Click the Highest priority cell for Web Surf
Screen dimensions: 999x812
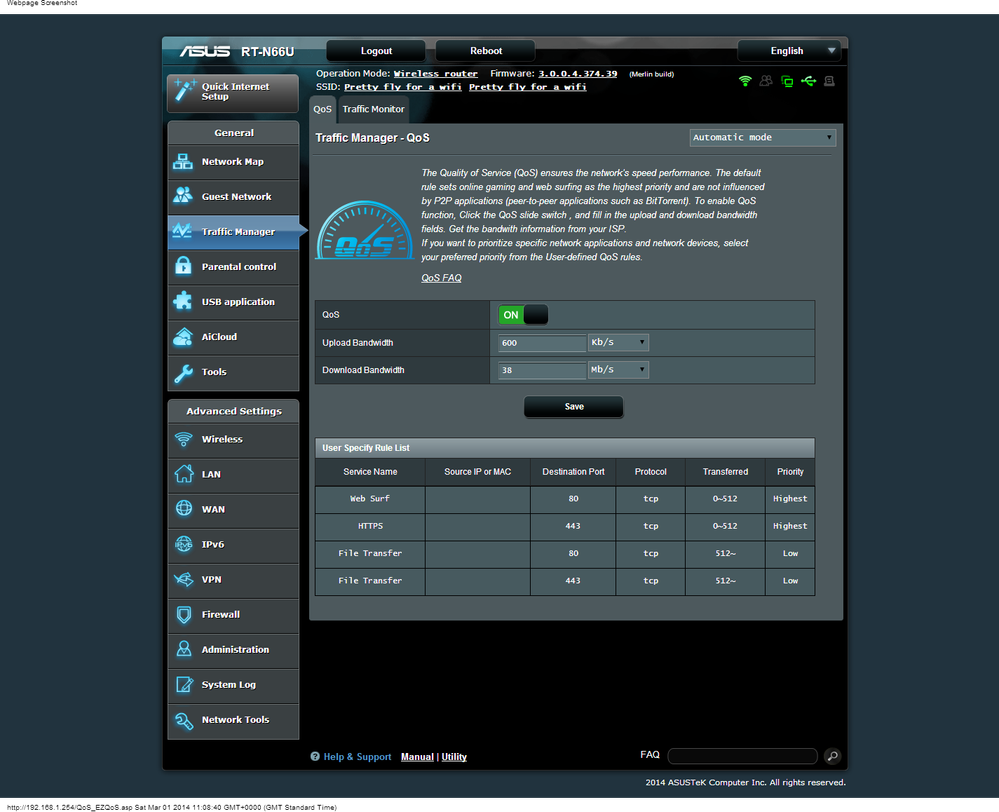point(790,499)
